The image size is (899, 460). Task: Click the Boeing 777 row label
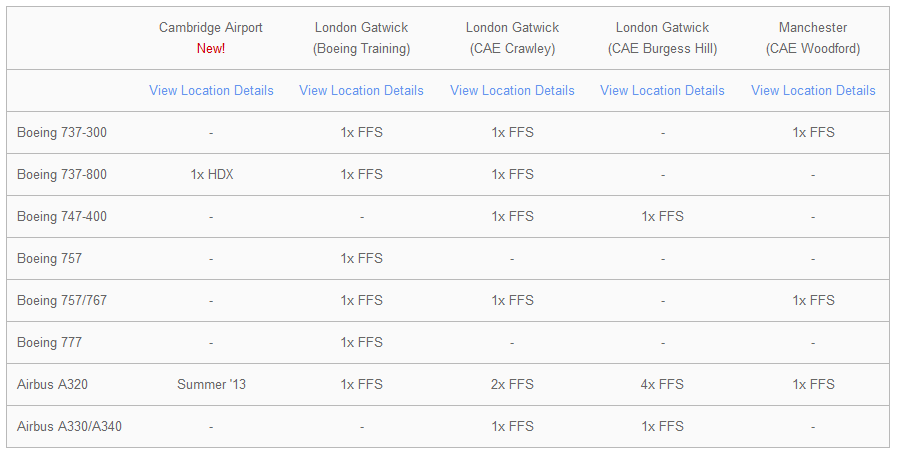tap(49, 342)
